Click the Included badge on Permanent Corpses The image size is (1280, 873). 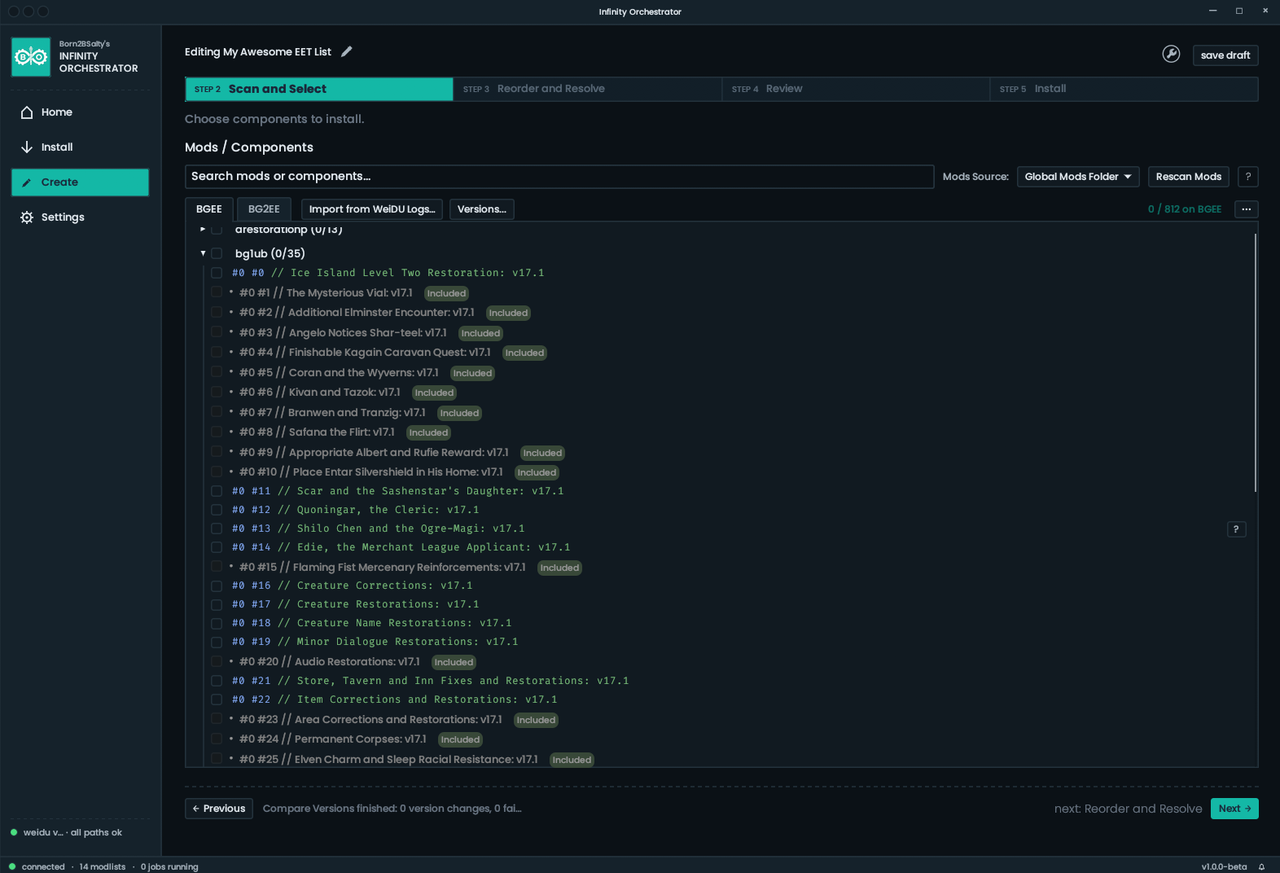(460, 740)
